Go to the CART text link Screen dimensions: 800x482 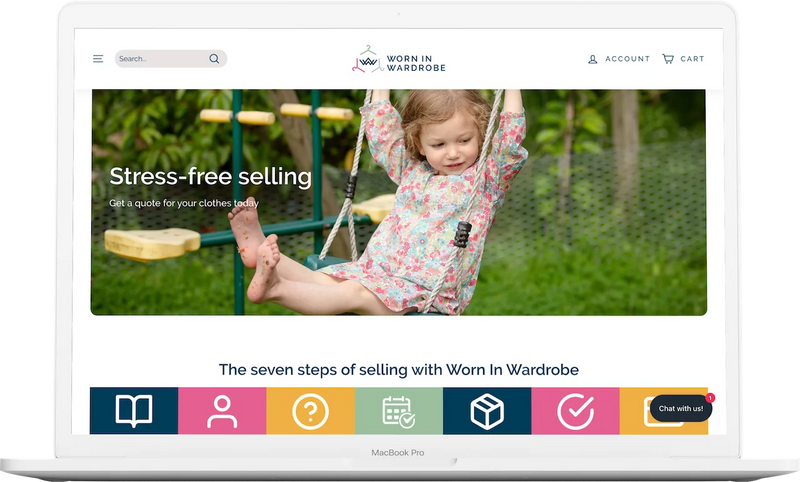692,59
